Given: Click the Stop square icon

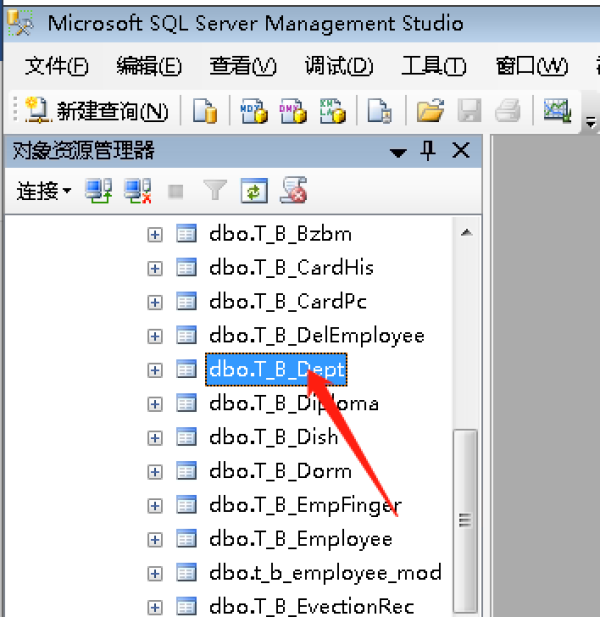Looking at the screenshot, I should [x=175, y=192].
